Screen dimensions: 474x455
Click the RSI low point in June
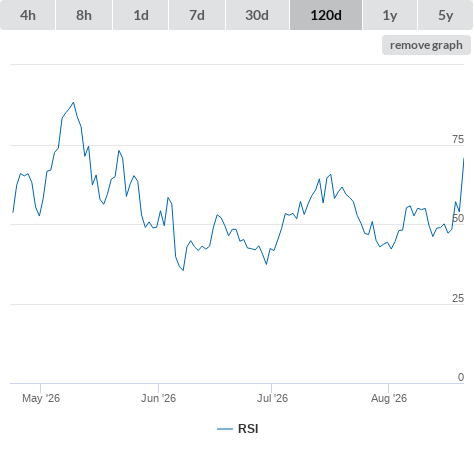pyautogui.click(x=183, y=270)
